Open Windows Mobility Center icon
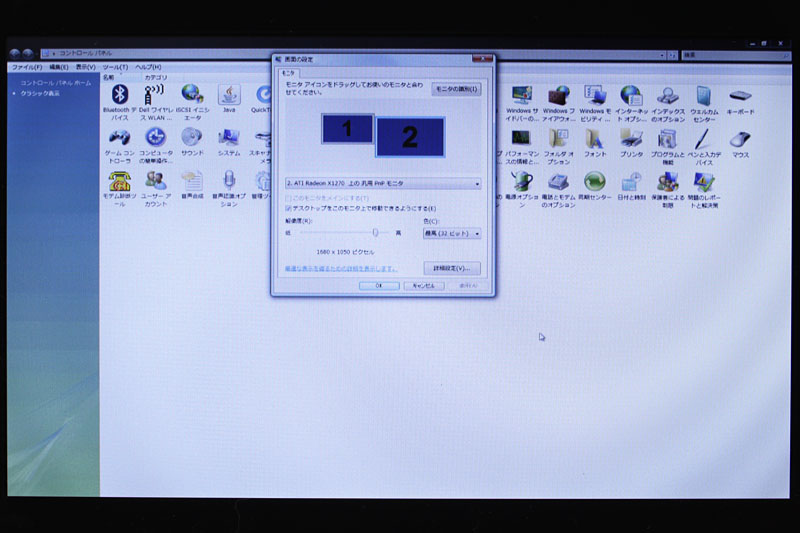 point(594,95)
